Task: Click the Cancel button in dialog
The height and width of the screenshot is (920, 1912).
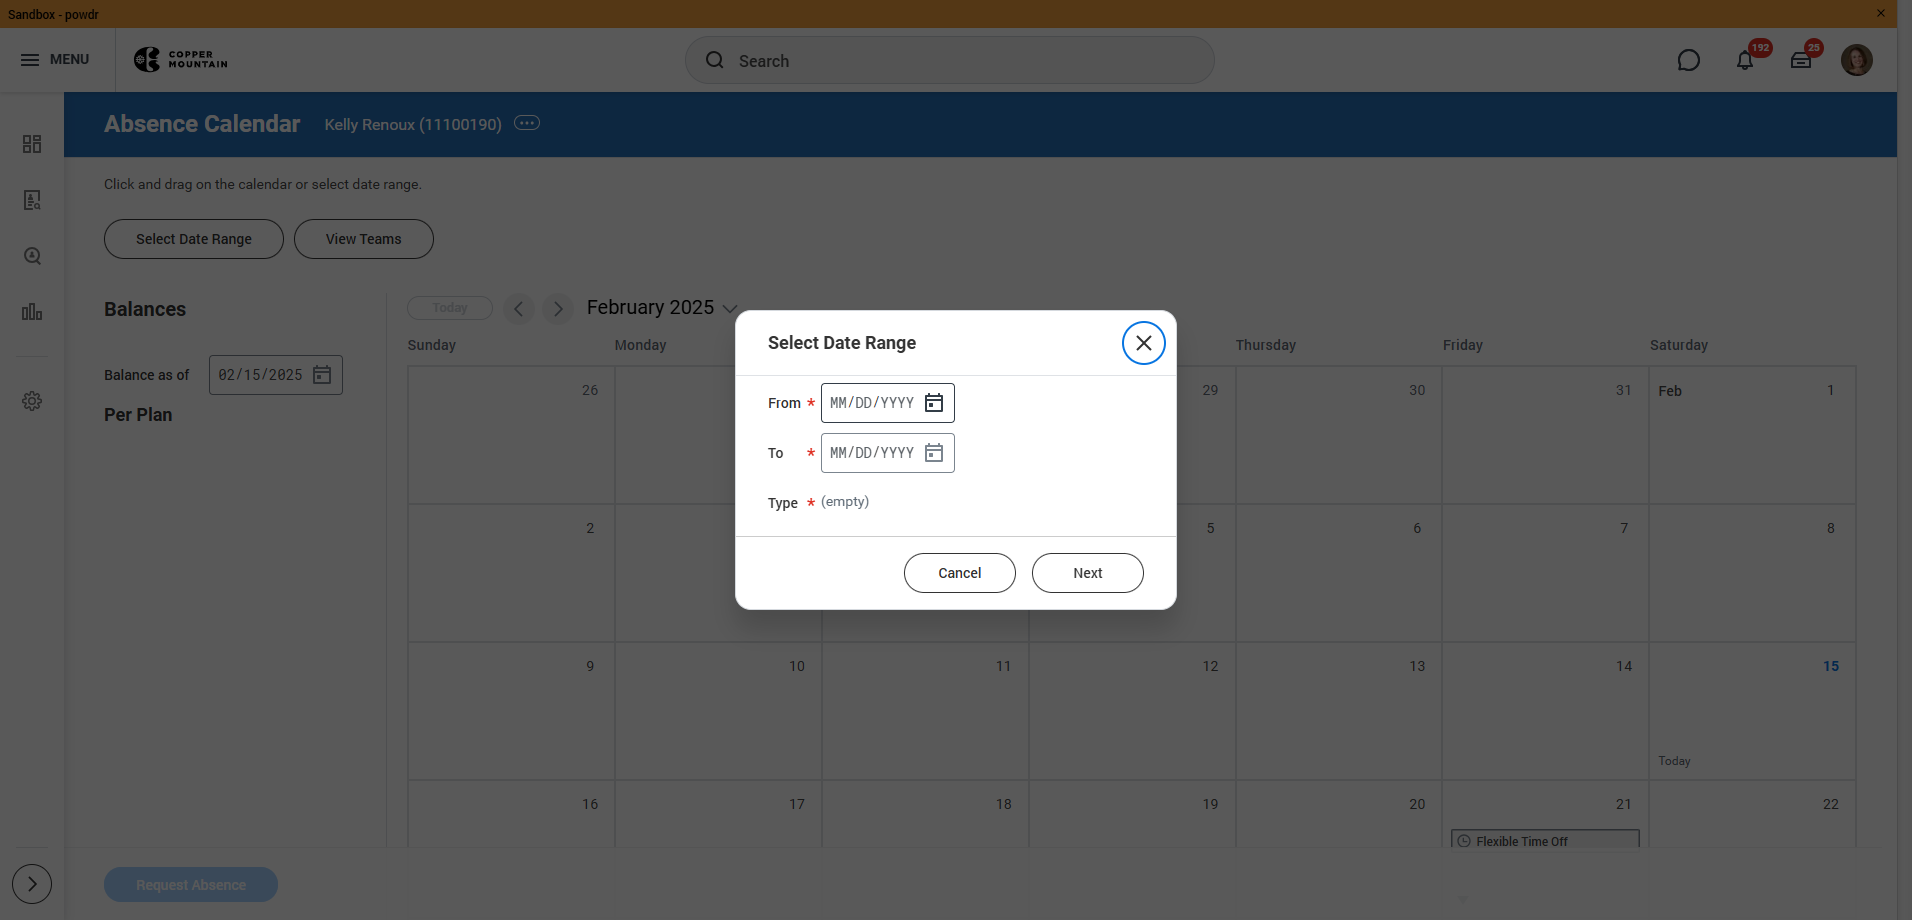Action: [x=960, y=573]
